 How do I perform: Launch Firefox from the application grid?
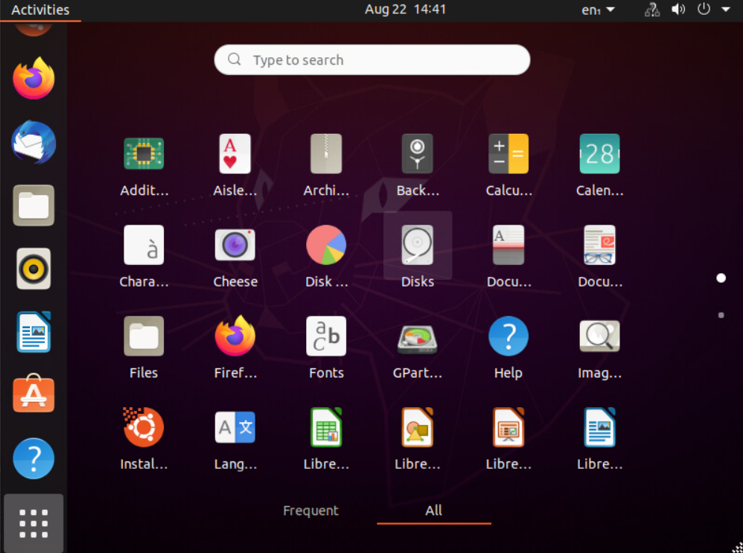click(x=235, y=336)
